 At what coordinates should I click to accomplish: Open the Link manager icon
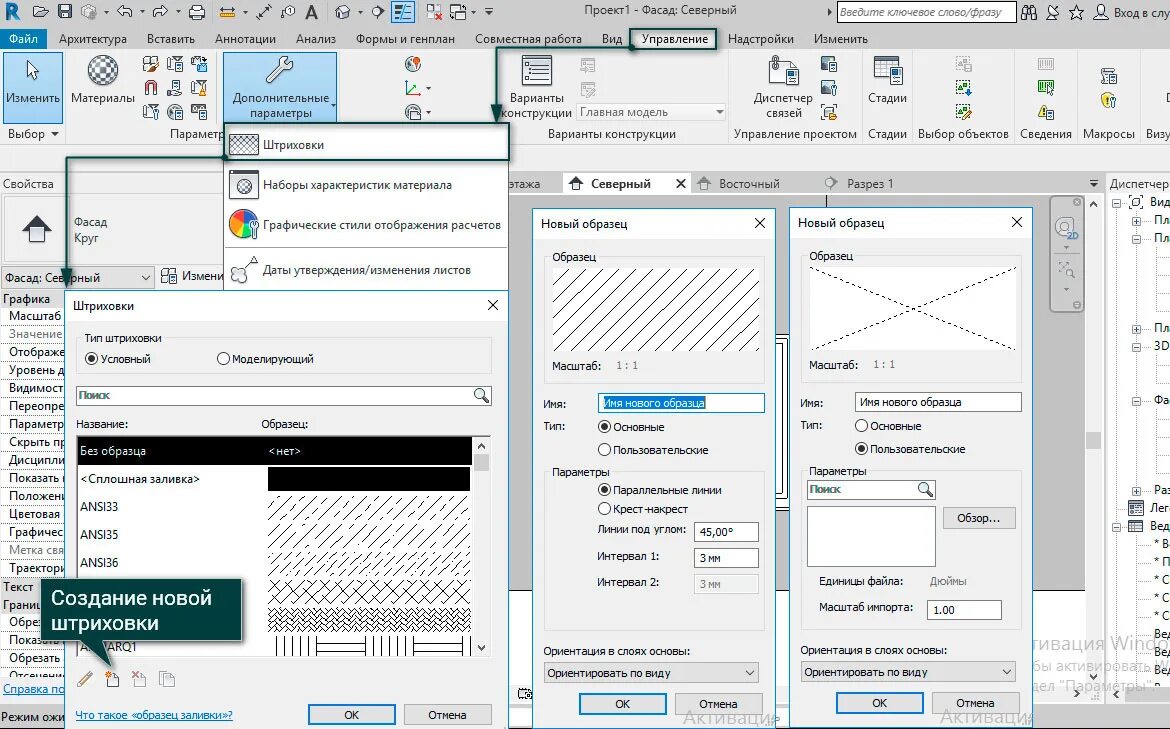[783, 71]
